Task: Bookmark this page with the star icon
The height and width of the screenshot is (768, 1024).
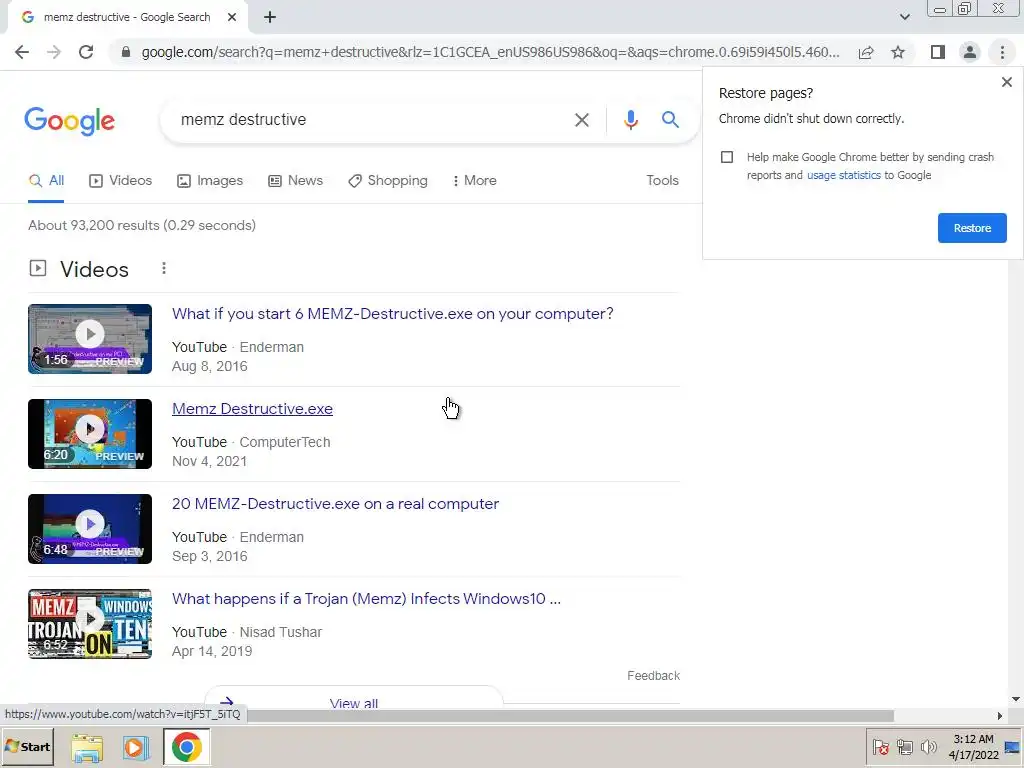Action: point(898,52)
